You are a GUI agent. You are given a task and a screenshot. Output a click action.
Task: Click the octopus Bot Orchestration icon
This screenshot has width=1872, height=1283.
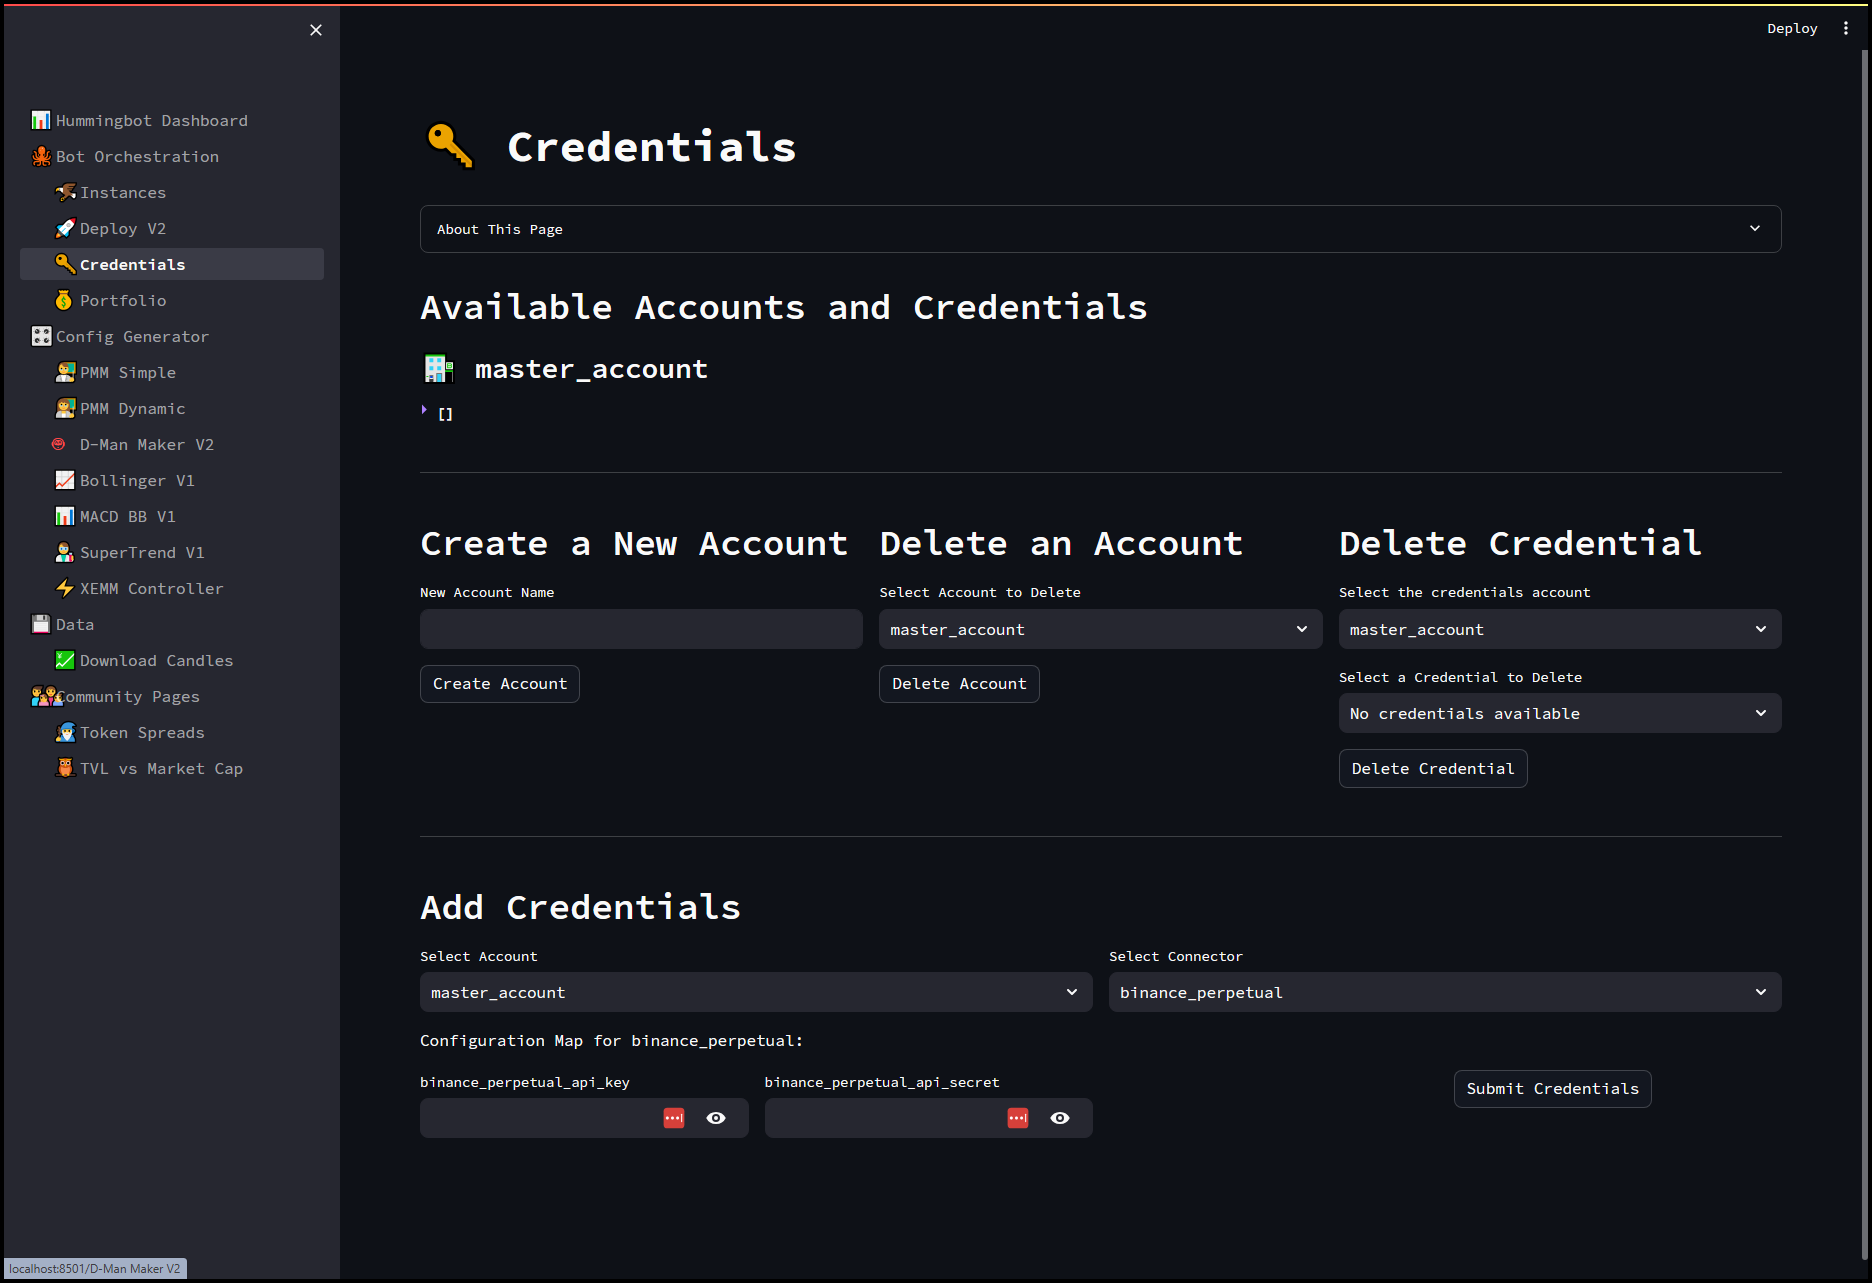pyautogui.click(x=41, y=157)
